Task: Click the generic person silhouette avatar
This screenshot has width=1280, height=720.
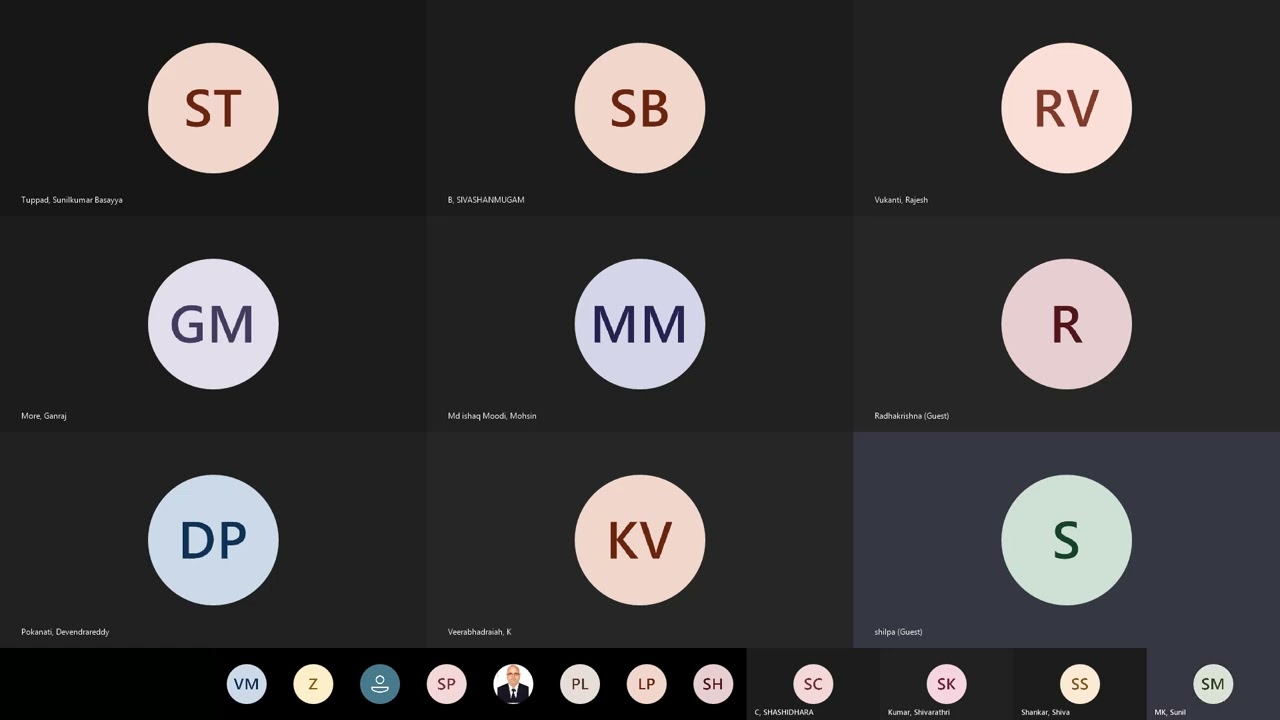Action: coord(380,684)
